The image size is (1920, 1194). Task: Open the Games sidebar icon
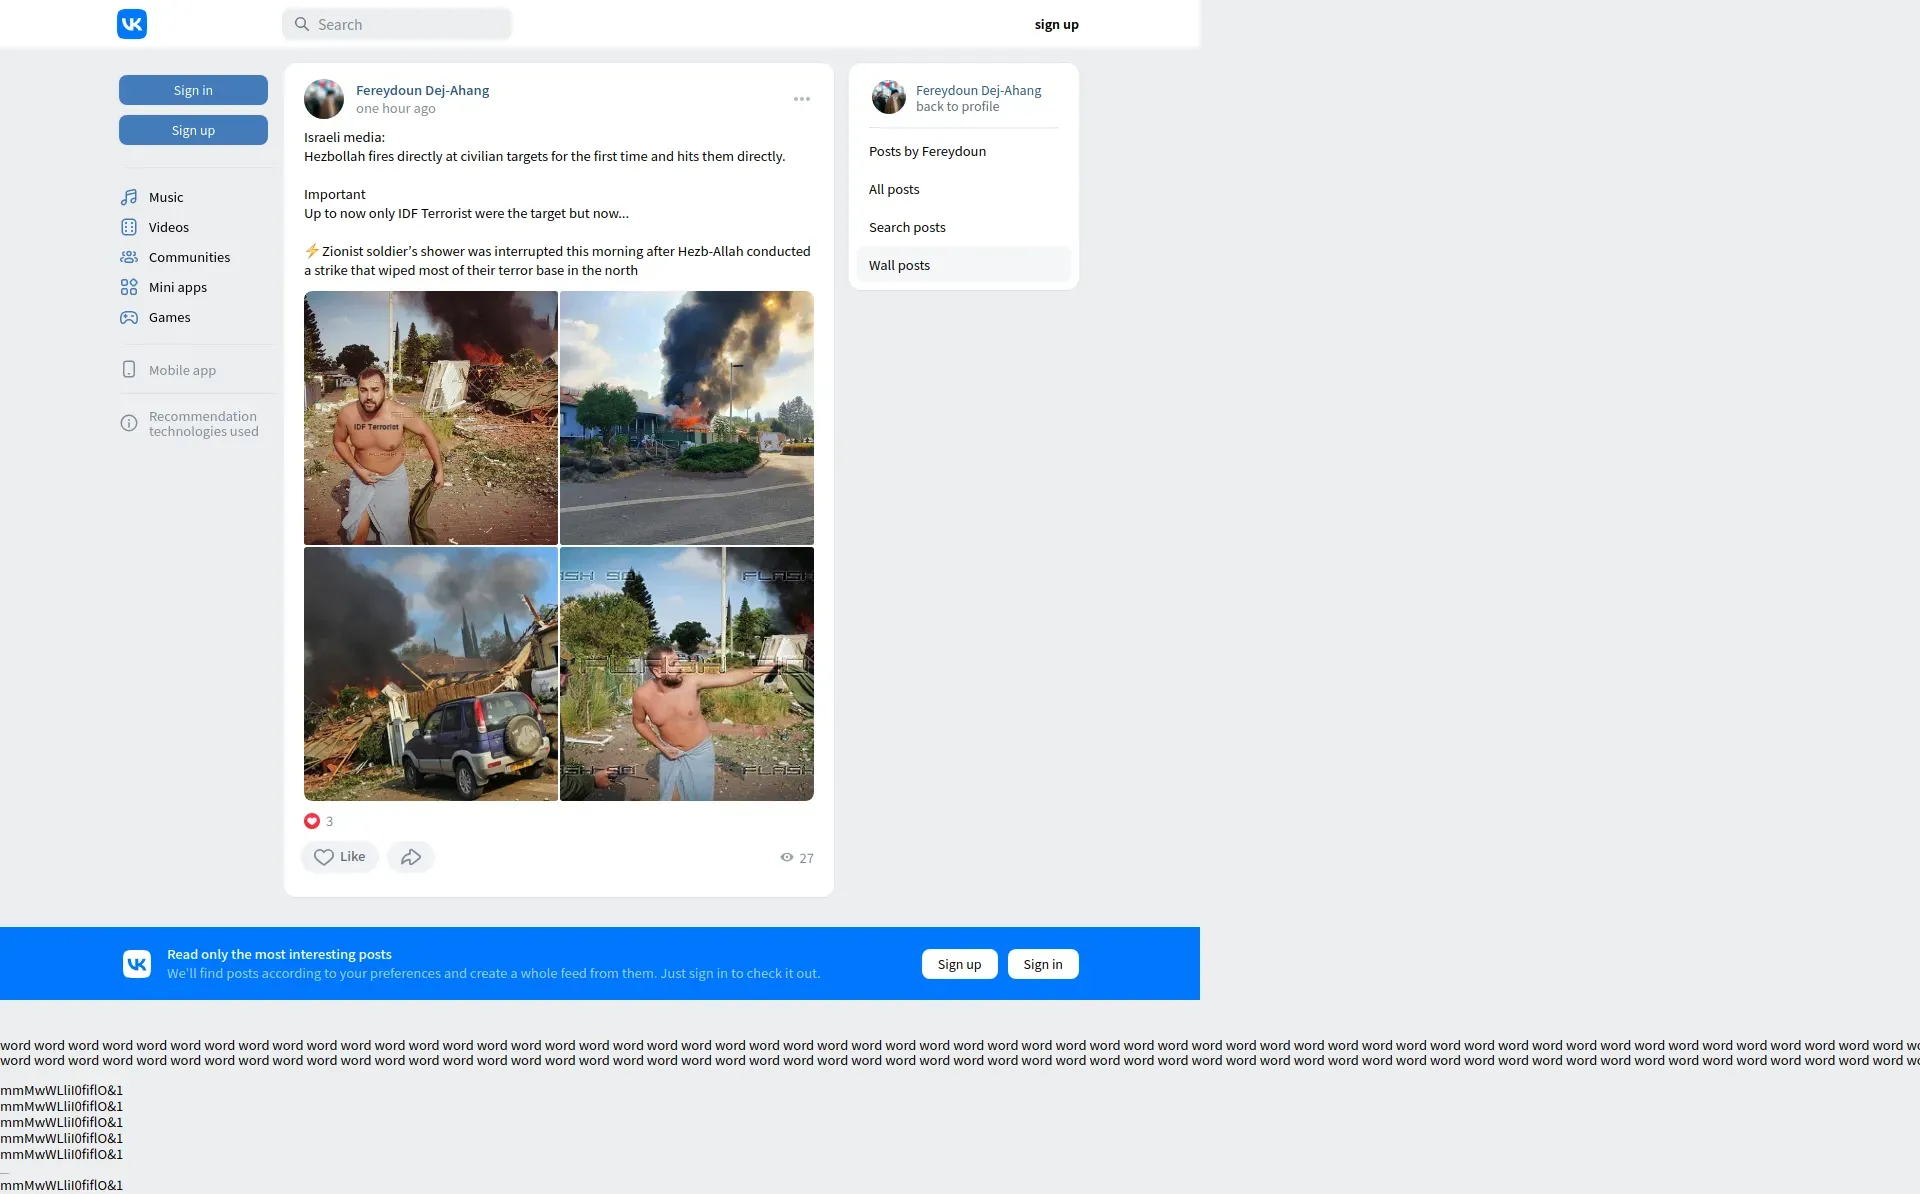tap(129, 317)
